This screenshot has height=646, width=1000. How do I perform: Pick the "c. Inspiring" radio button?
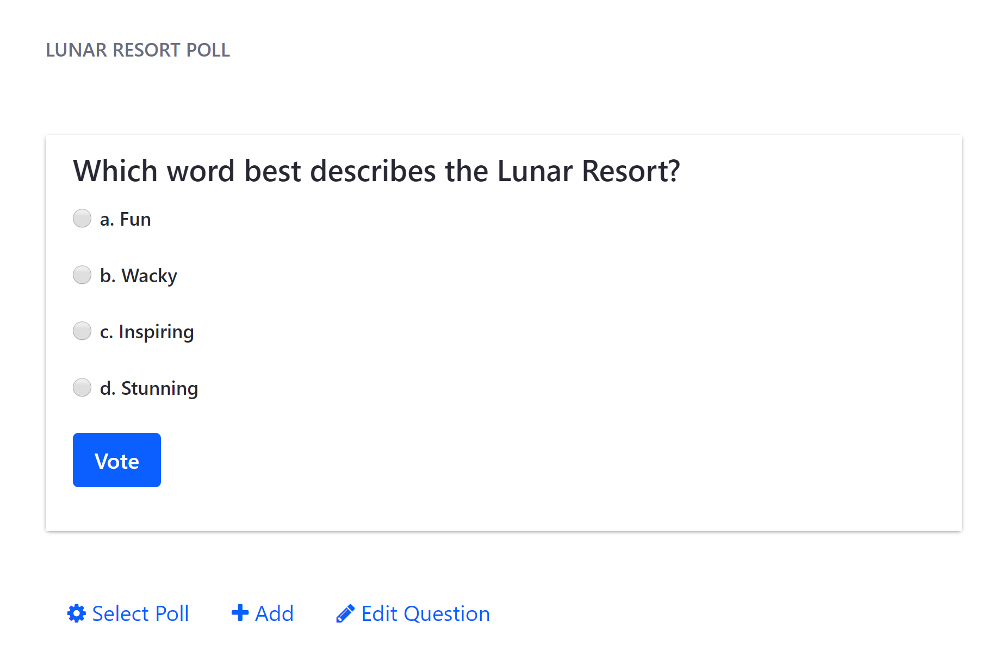point(82,331)
